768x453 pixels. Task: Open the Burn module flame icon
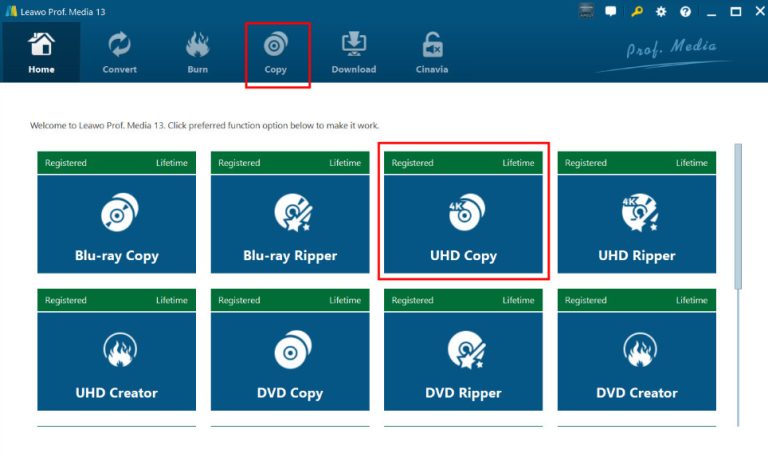click(197, 52)
